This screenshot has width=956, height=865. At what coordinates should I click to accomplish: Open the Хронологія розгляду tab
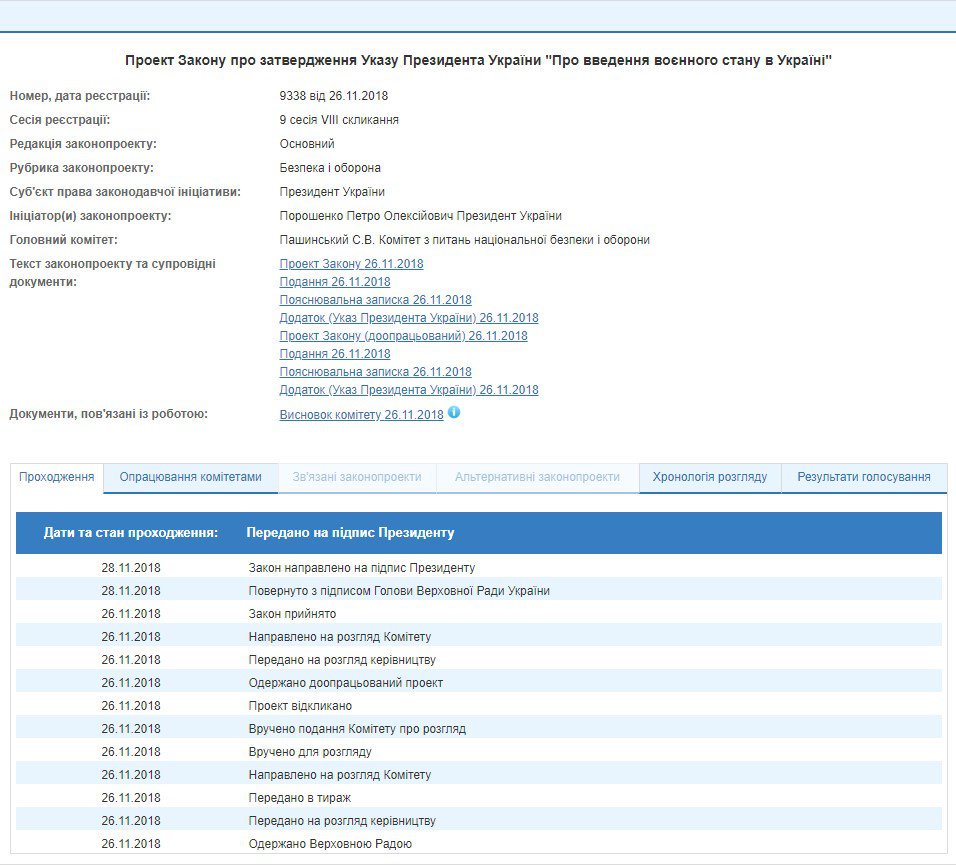pos(710,477)
